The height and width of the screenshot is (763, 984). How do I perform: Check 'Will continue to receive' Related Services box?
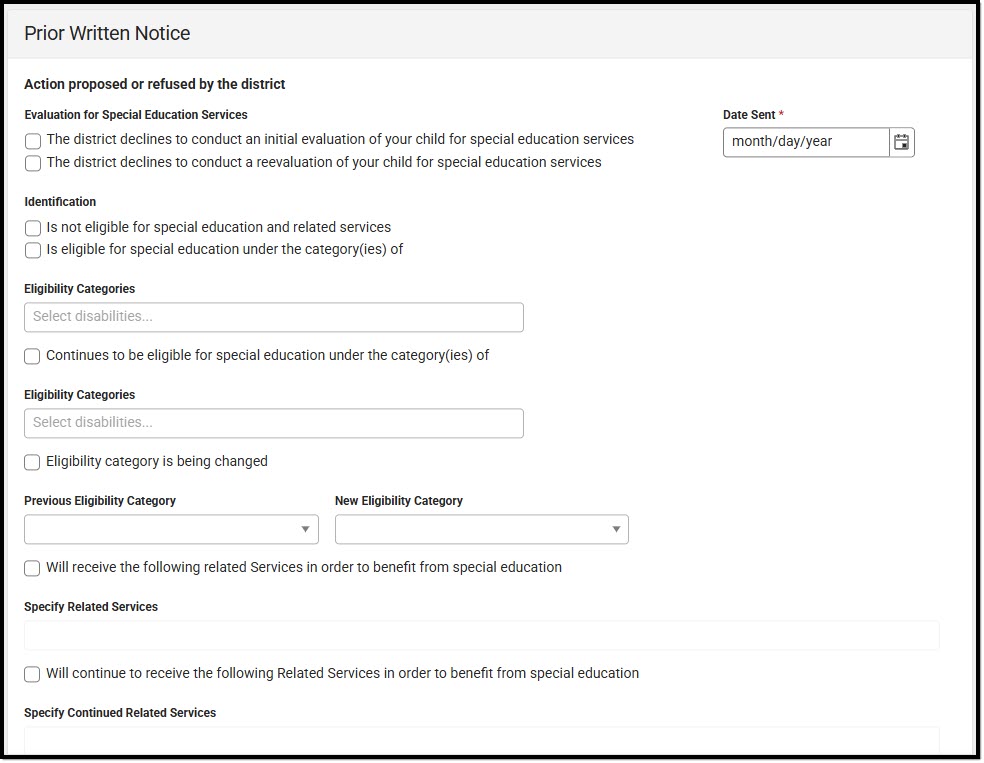[x=33, y=674]
